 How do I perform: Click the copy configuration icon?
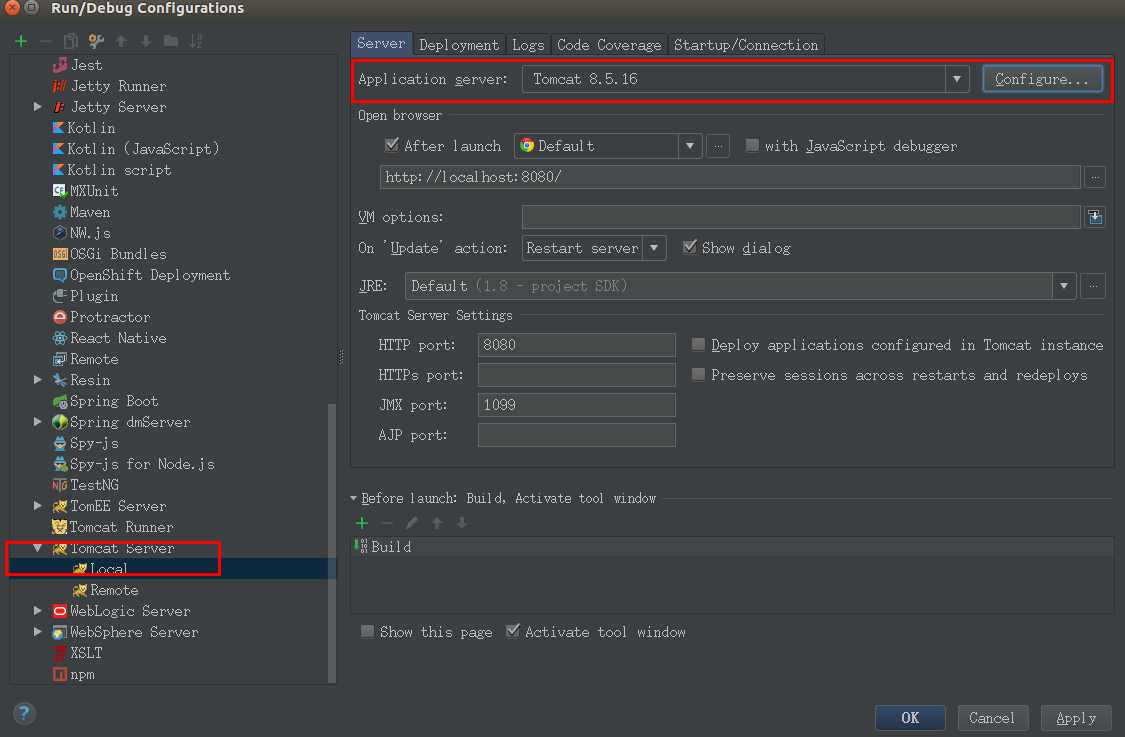tap(70, 41)
